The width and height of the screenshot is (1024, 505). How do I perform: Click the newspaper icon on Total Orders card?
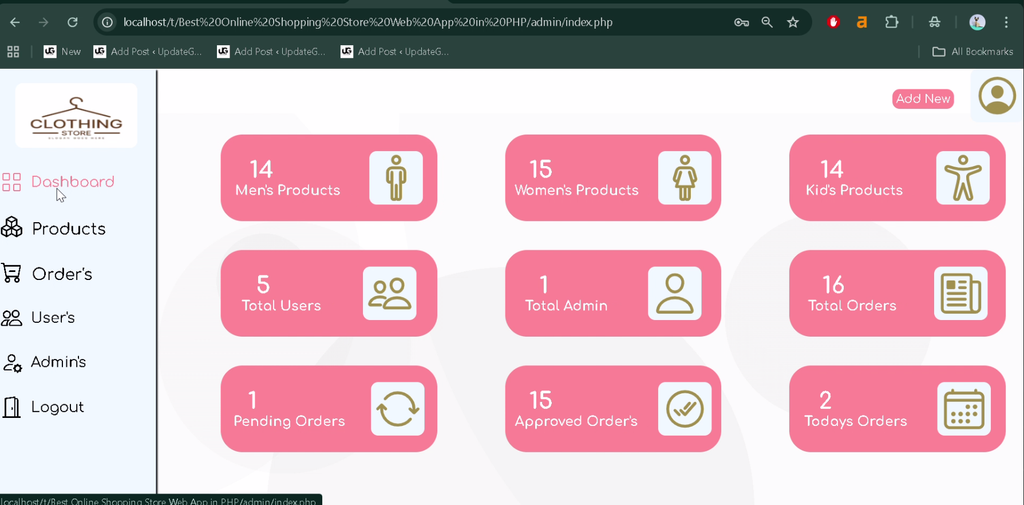961,293
